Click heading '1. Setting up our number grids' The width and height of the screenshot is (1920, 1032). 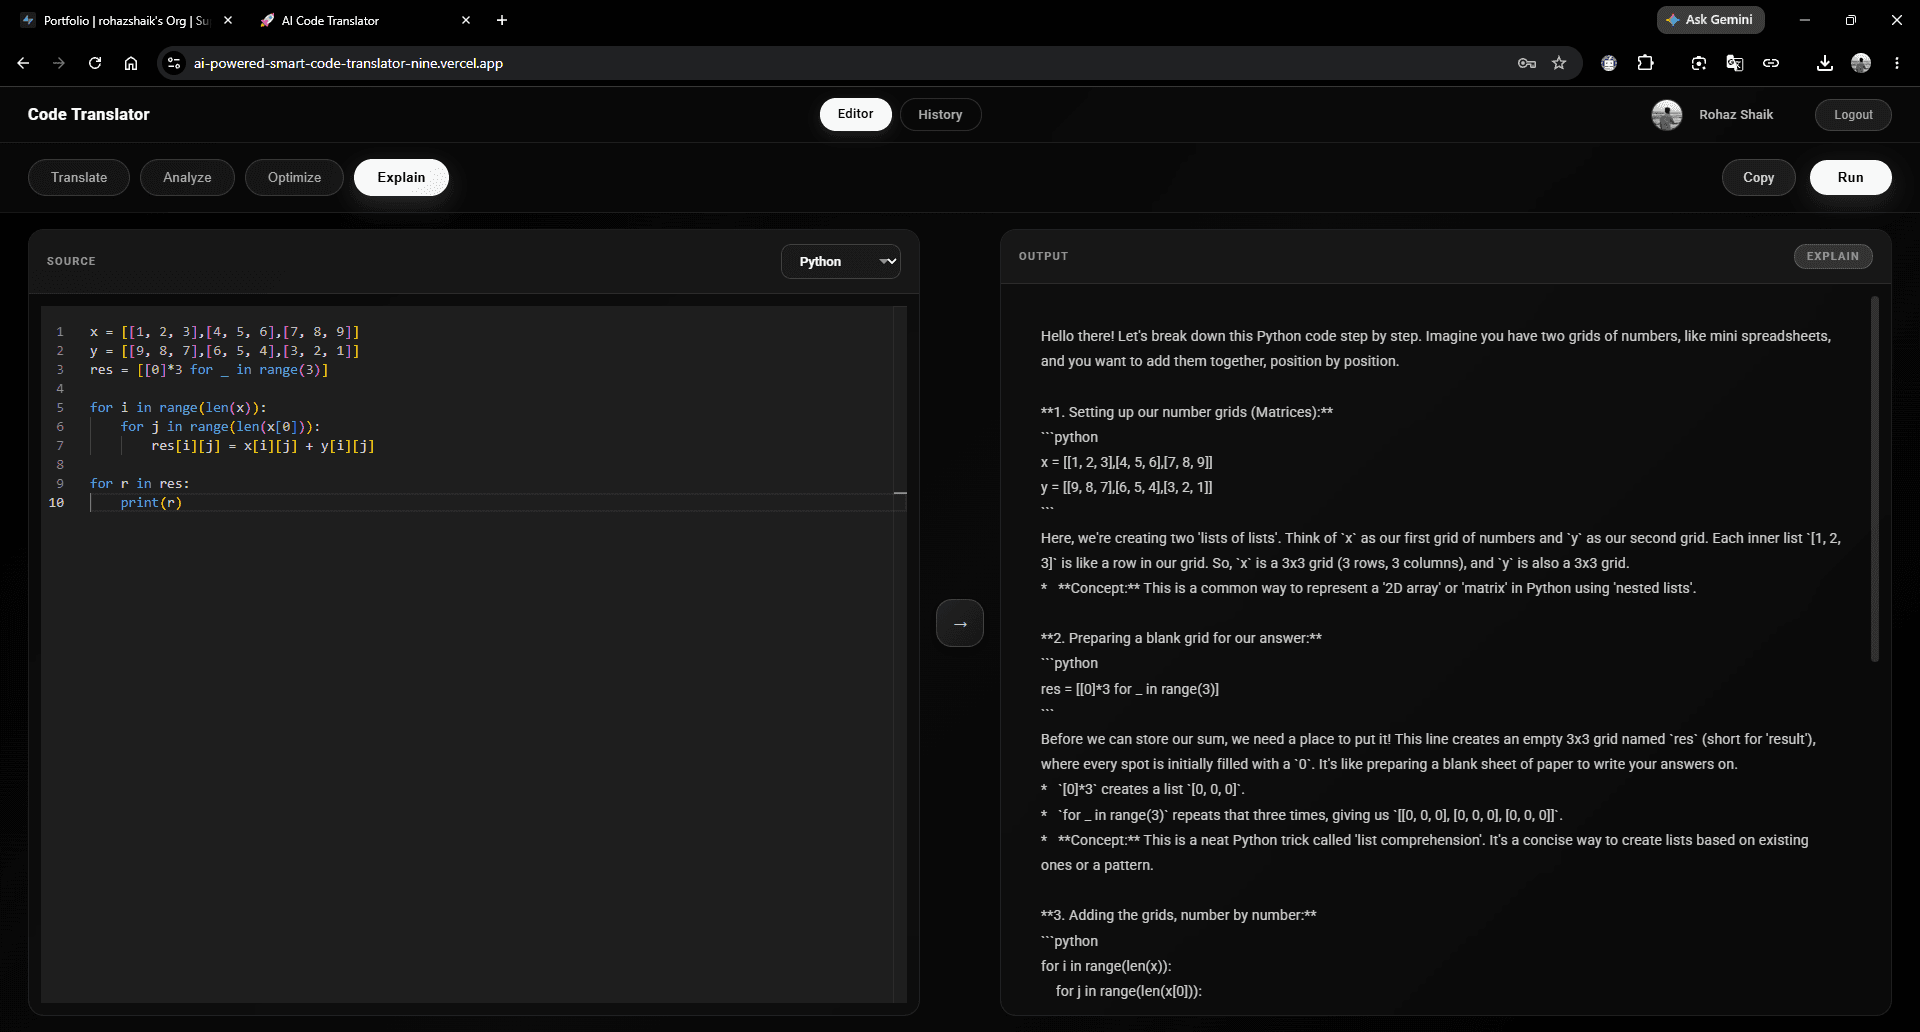pos(1186,412)
